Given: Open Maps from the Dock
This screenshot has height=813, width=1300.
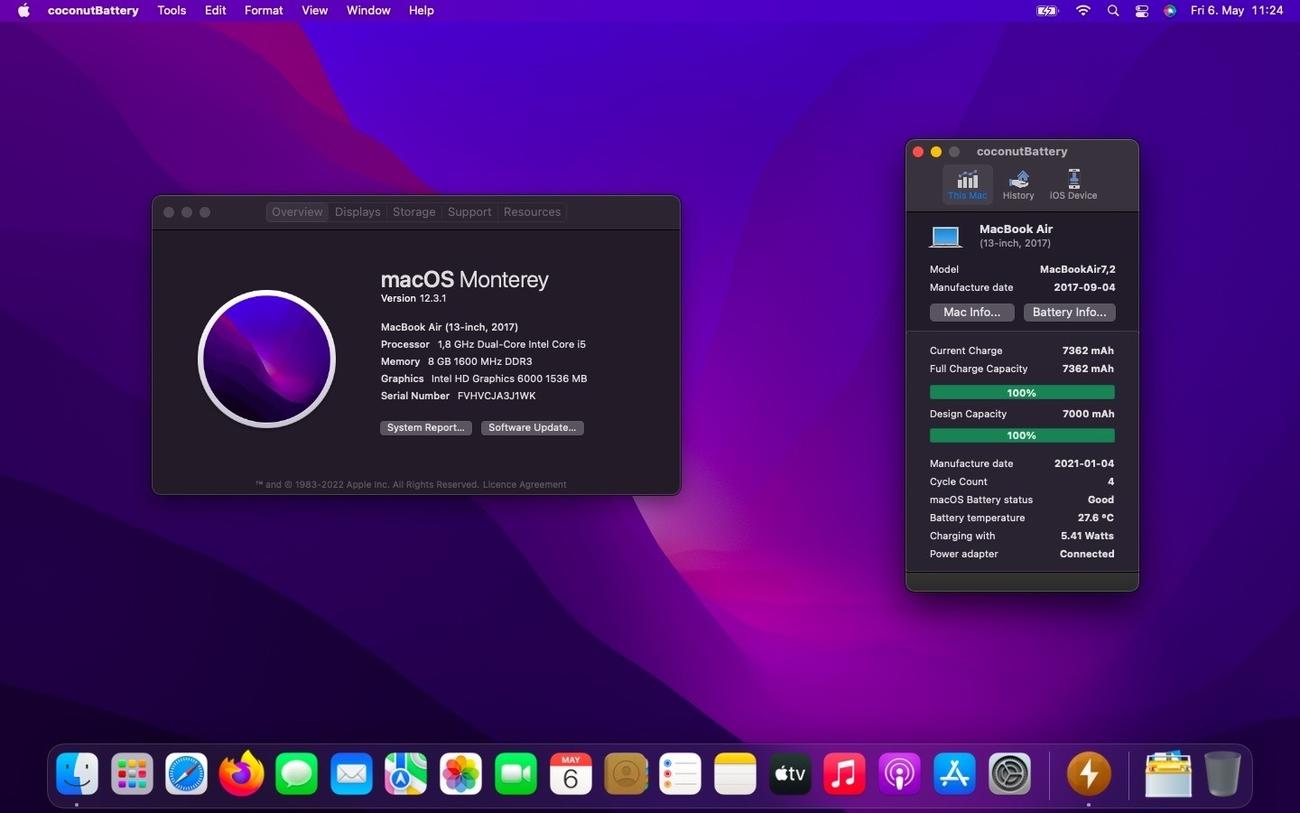Looking at the screenshot, I should click(406, 774).
